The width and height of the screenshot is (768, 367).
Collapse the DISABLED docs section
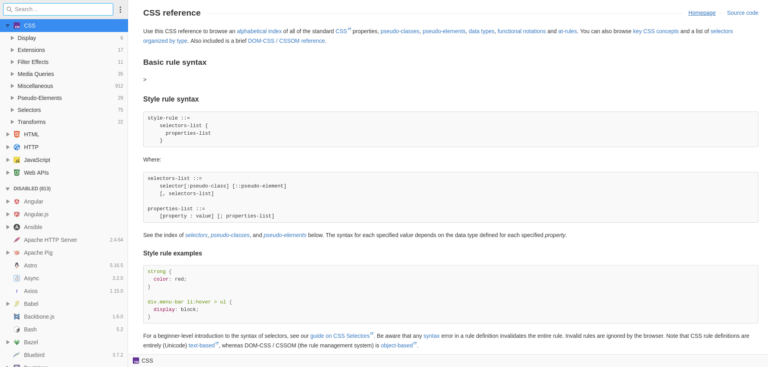click(x=7, y=189)
